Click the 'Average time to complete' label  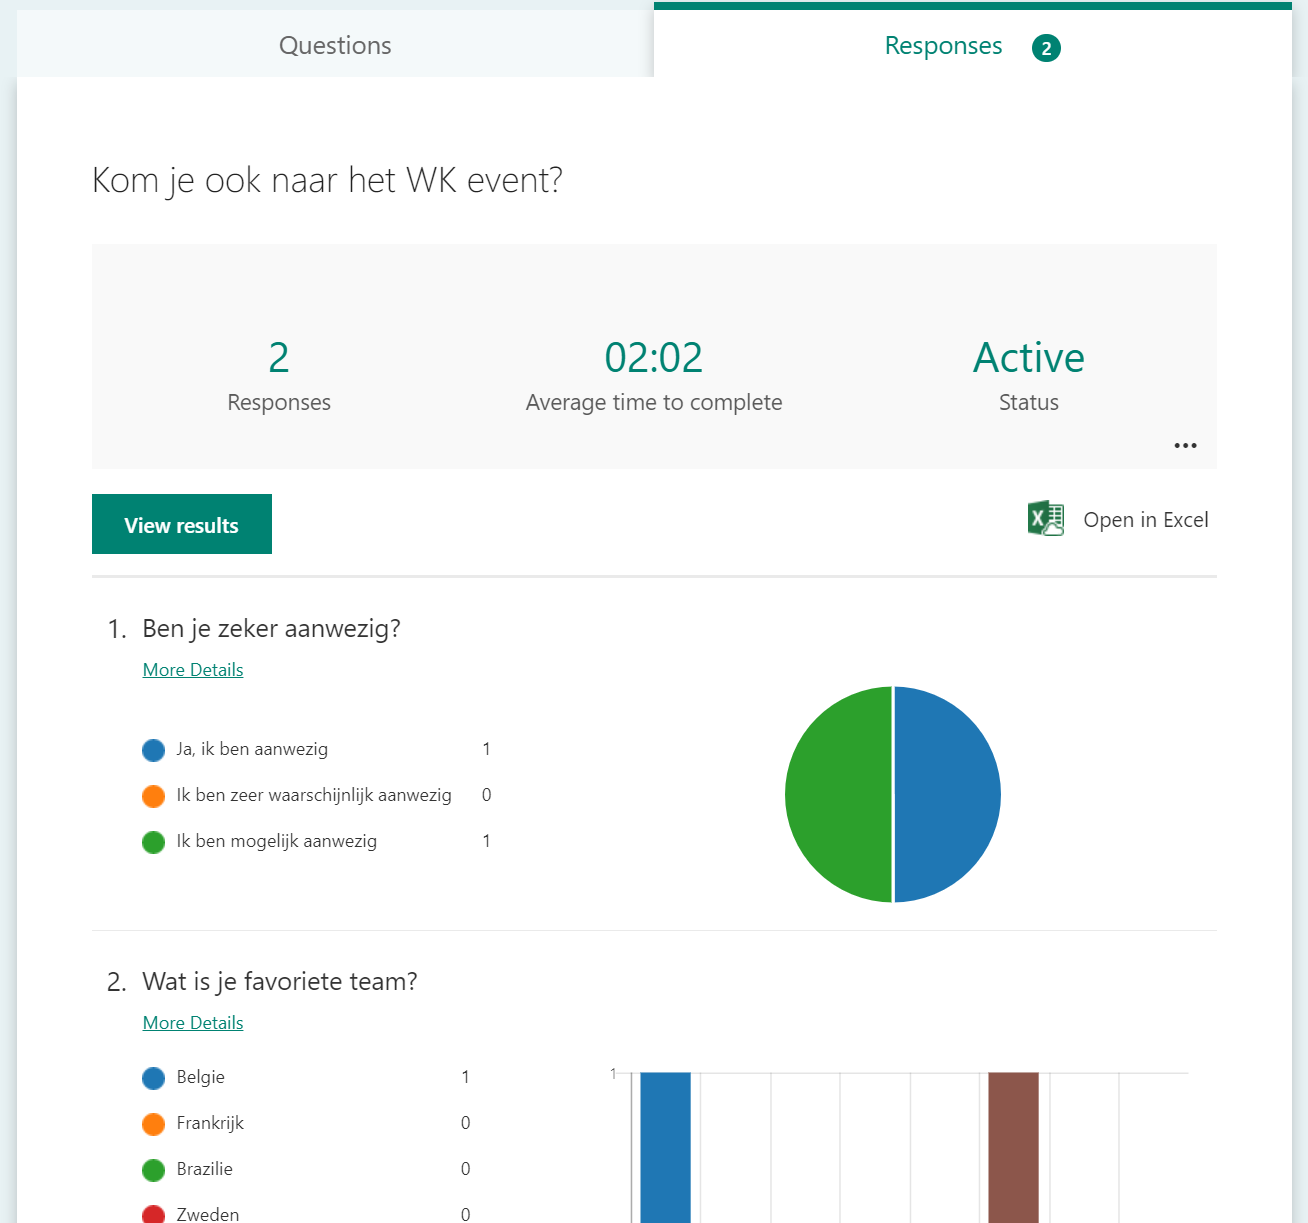click(x=654, y=402)
